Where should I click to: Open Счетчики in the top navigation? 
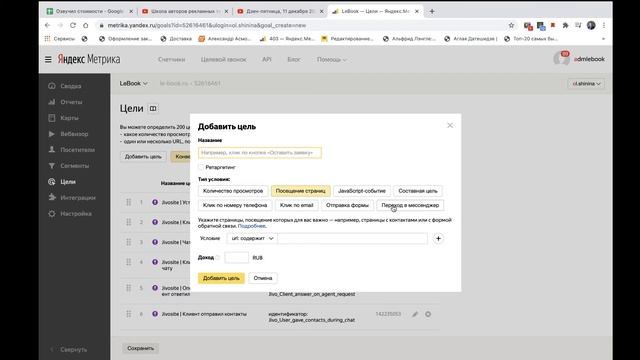click(171, 60)
